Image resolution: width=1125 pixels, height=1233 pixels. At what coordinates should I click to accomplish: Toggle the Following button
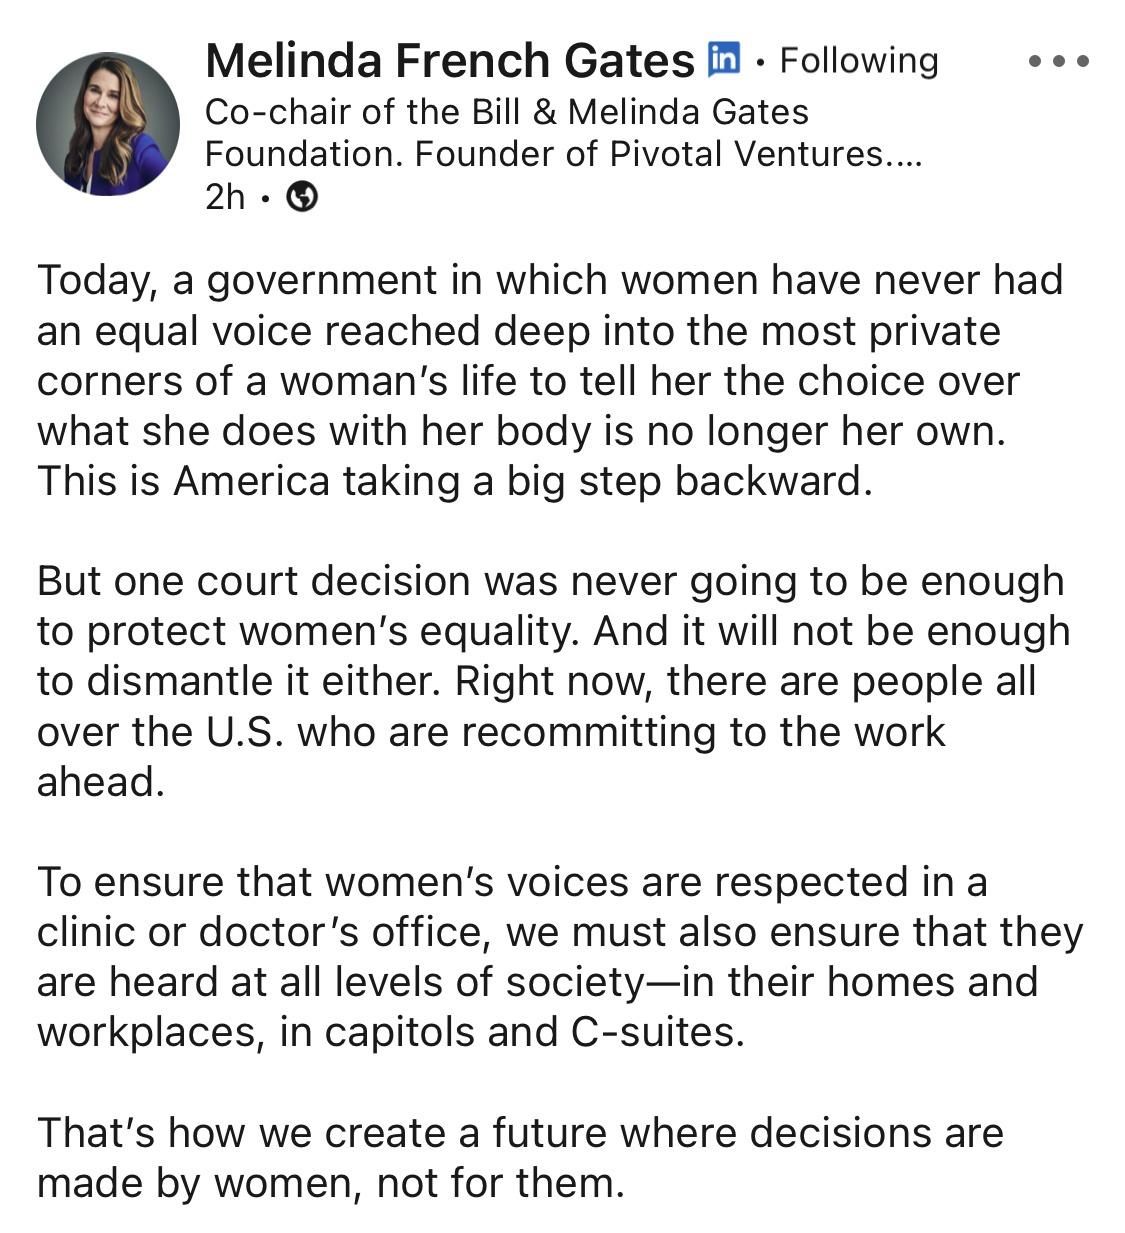click(859, 61)
